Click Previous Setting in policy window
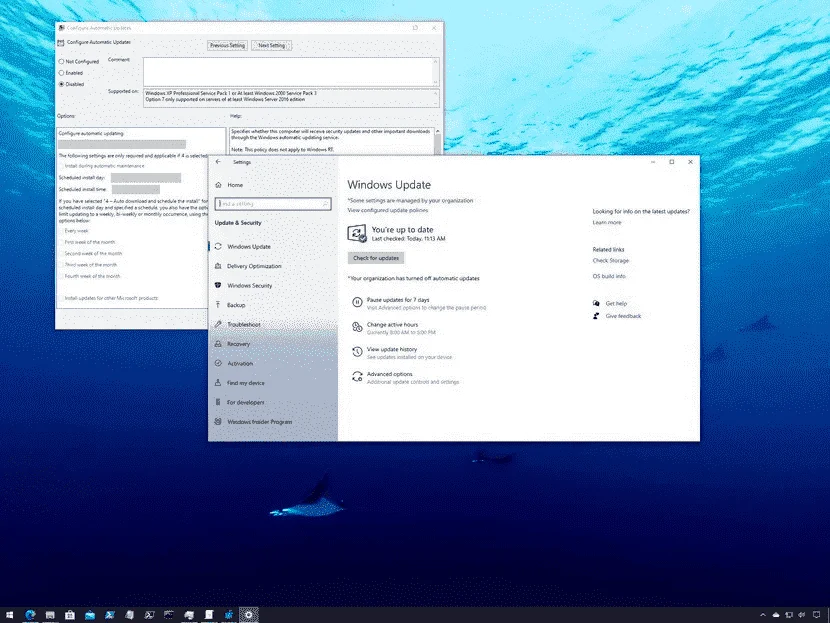 click(227, 46)
